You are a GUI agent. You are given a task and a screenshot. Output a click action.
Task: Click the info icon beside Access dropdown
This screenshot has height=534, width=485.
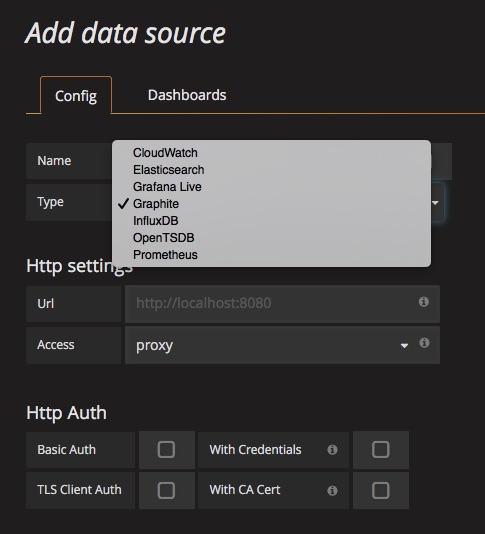[424, 343]
